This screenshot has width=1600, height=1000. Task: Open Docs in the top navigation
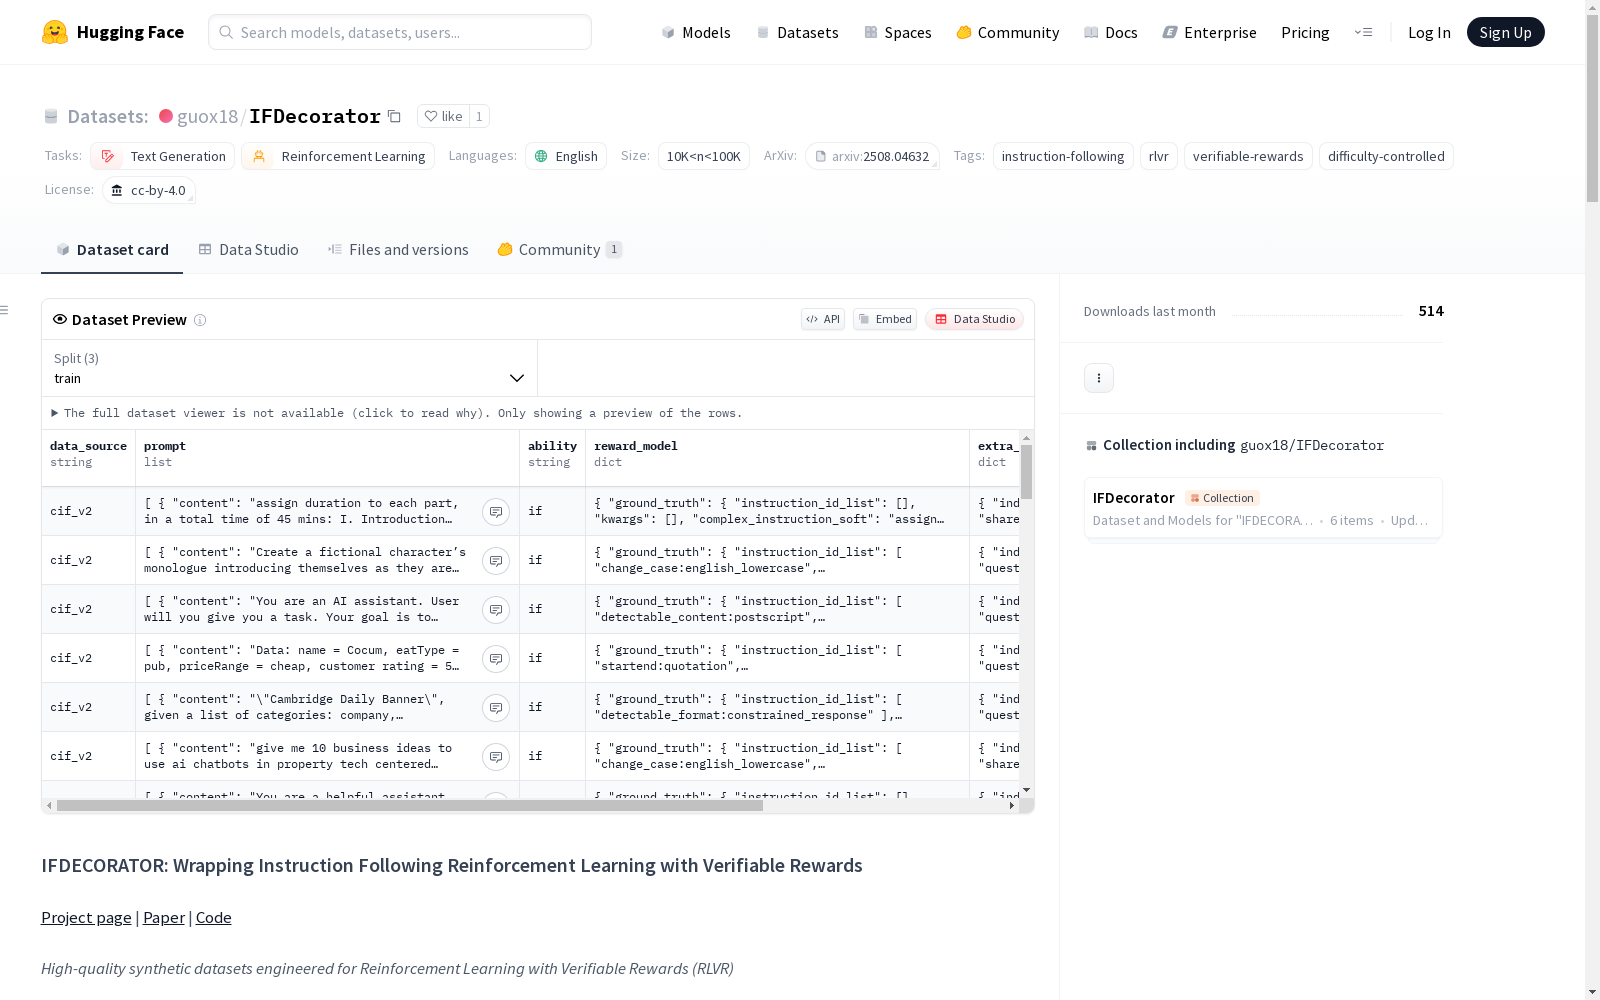point(1111,32)
